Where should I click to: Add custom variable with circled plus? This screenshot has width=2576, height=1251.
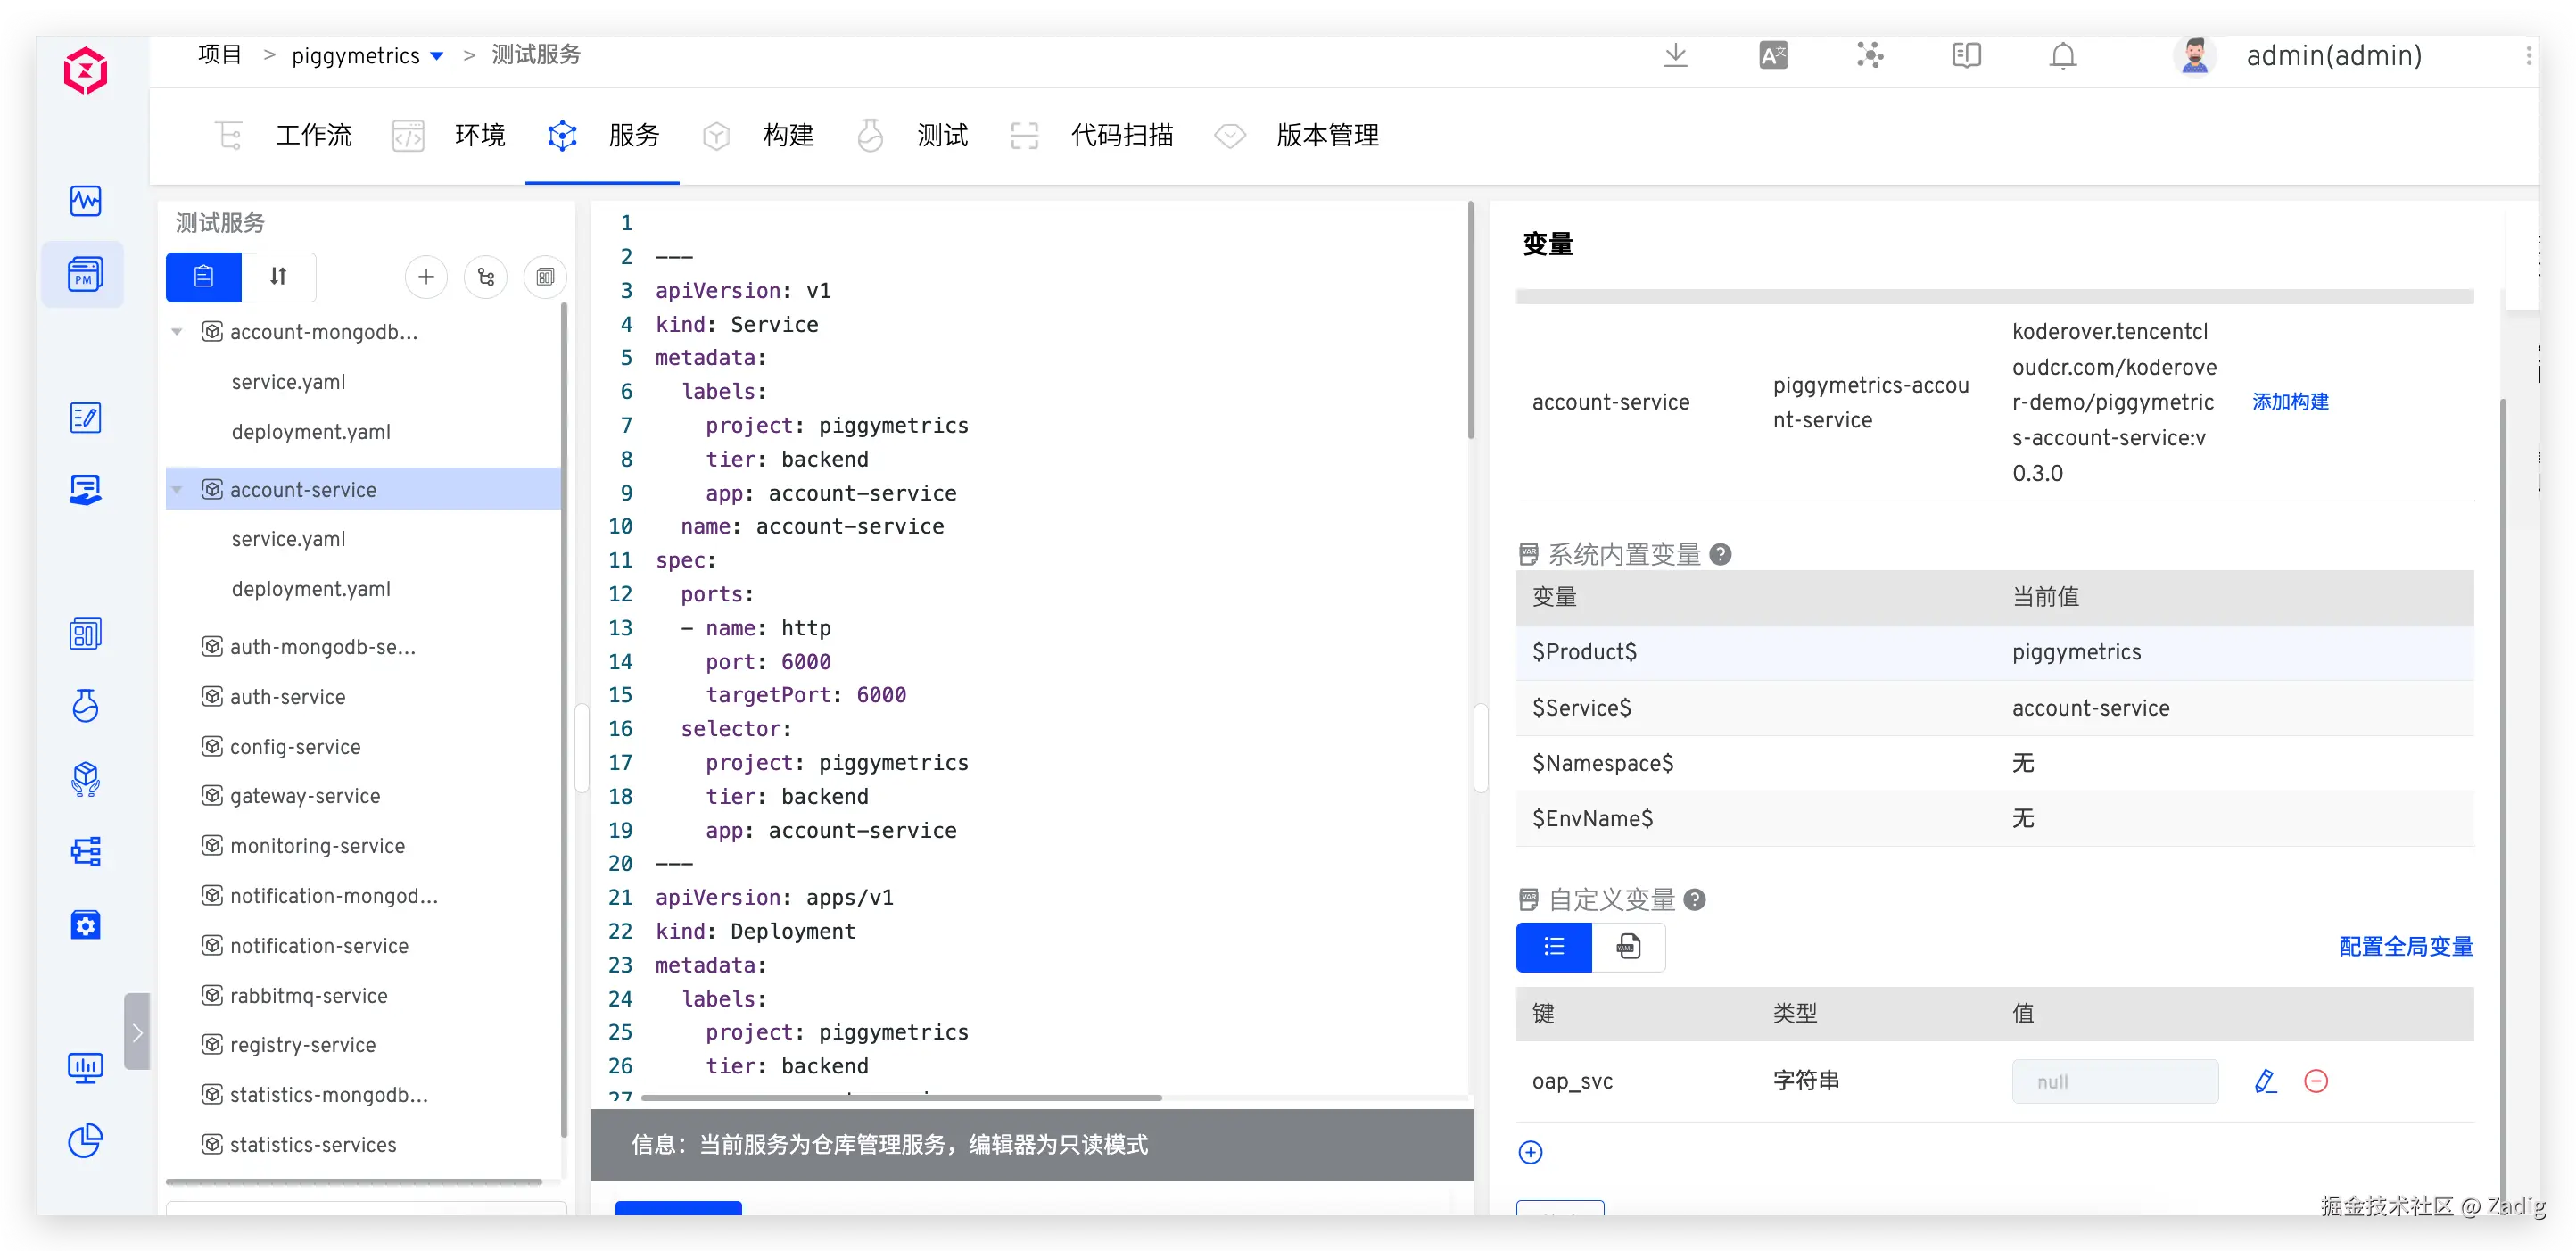[1530, 1152]
